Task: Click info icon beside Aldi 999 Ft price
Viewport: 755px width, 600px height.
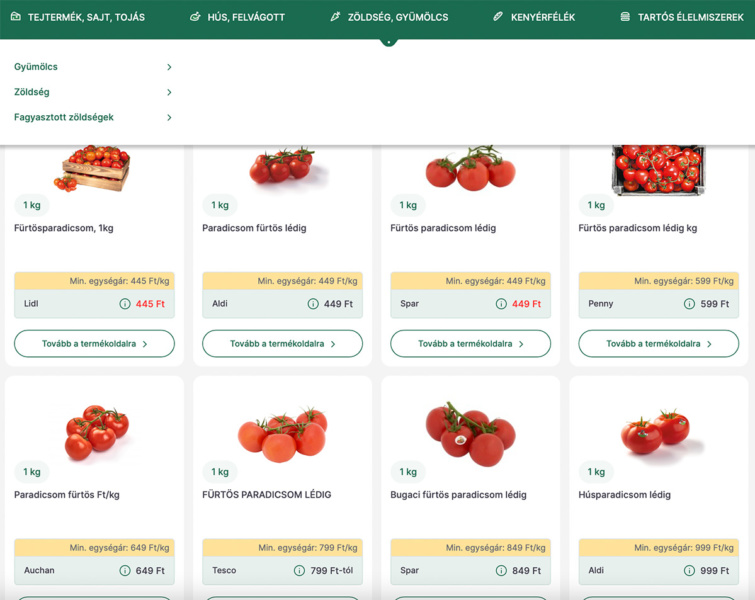Action: (689, 571)
